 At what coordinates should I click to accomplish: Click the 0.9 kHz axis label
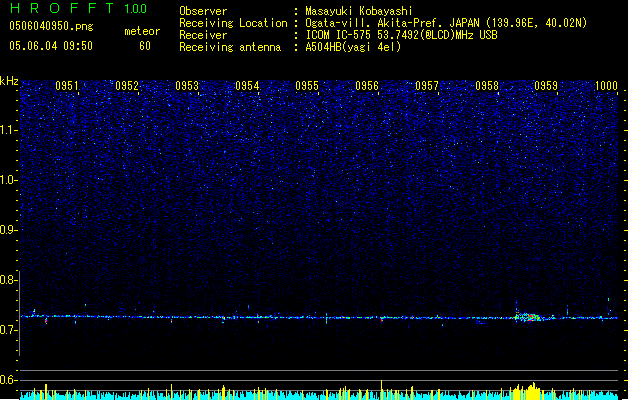coord(9,230)
